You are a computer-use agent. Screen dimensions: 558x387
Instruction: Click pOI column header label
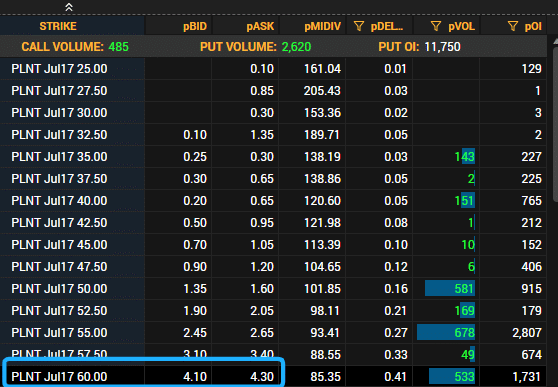tap(533, 26)
